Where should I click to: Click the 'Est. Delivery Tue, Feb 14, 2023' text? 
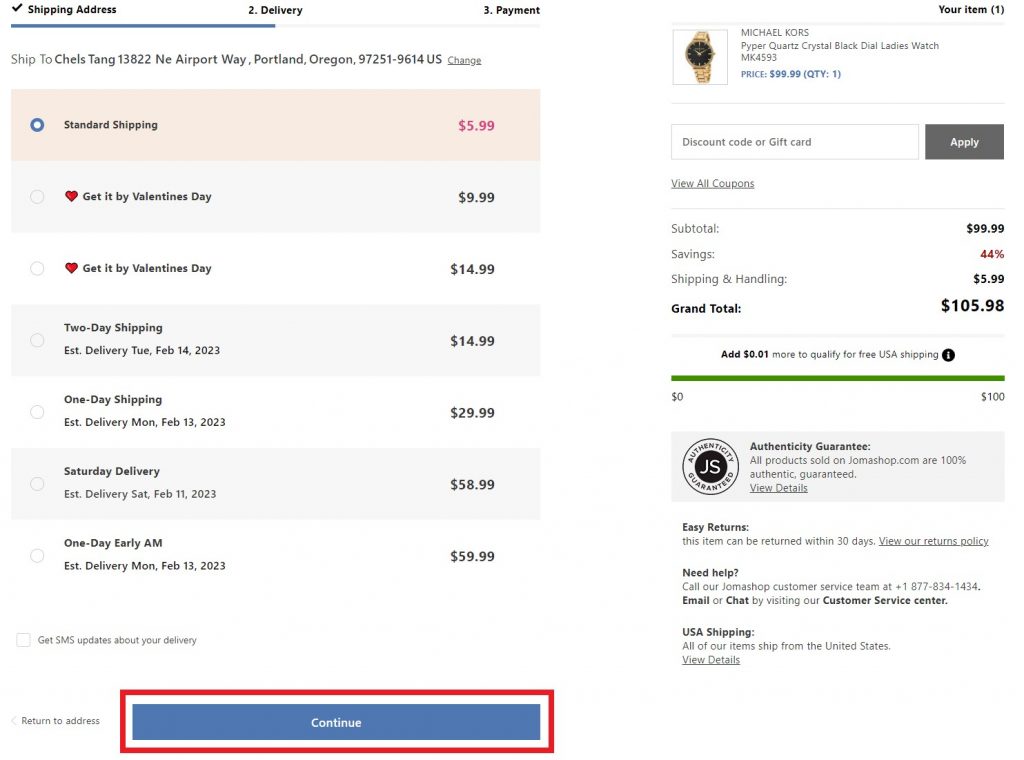(x=142, y=350)
